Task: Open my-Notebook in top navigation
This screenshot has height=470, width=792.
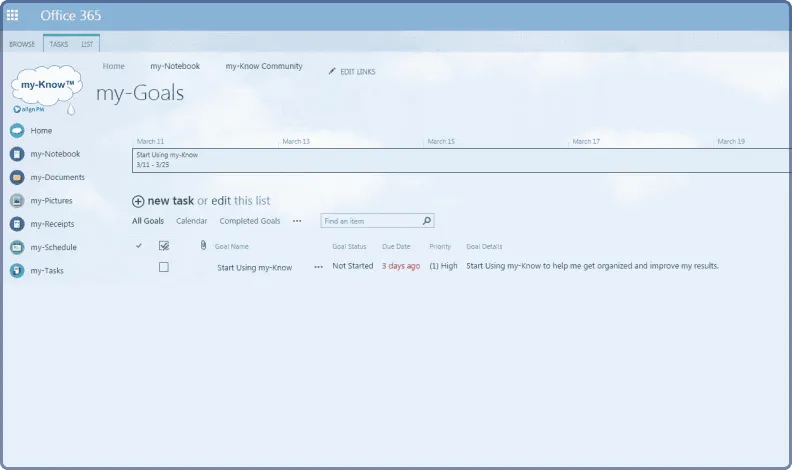Action: [x=175, y=66]
